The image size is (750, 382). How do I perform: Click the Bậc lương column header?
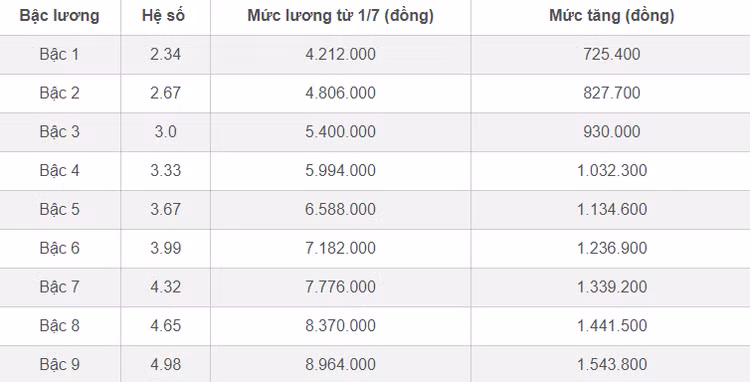pos(59,16)
